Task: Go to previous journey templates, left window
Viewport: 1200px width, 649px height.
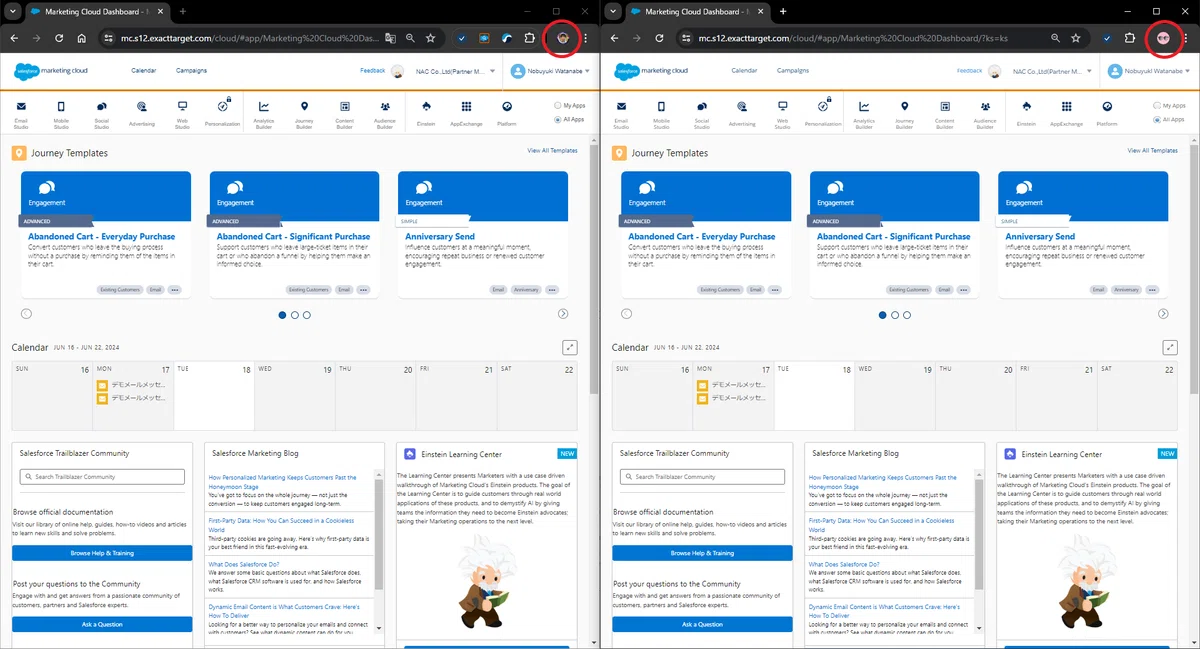Action: click(26, 314)
